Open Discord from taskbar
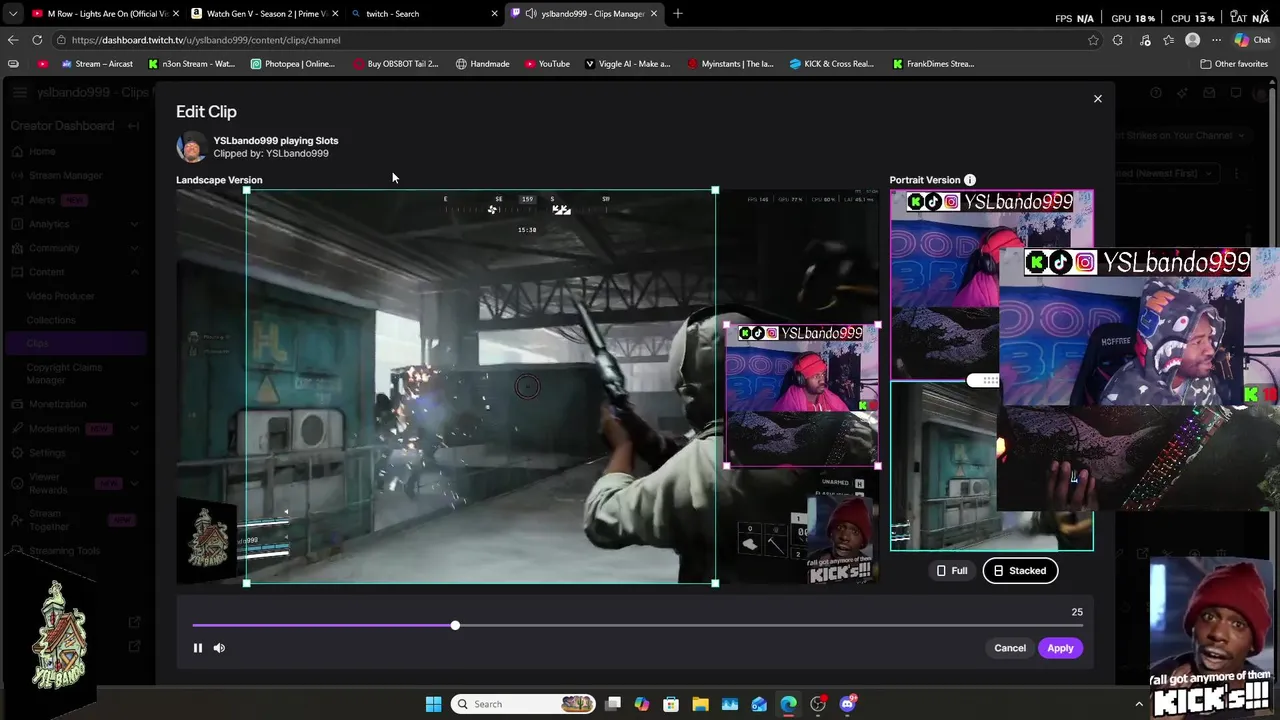This screenshot has height=720, width=1280. [847, 704]
